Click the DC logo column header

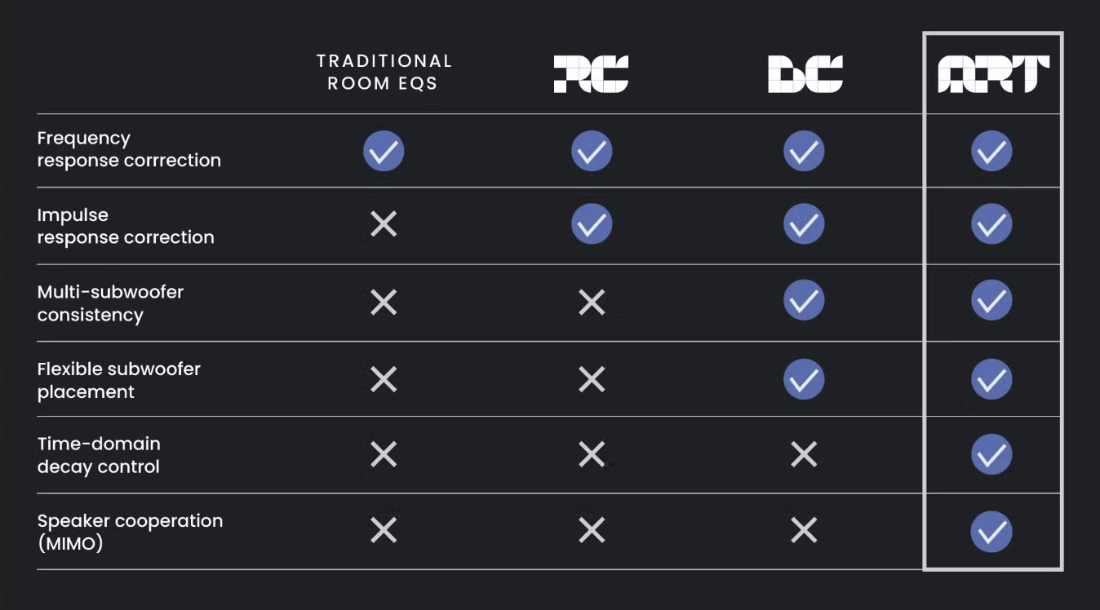[x=805, y=74]
